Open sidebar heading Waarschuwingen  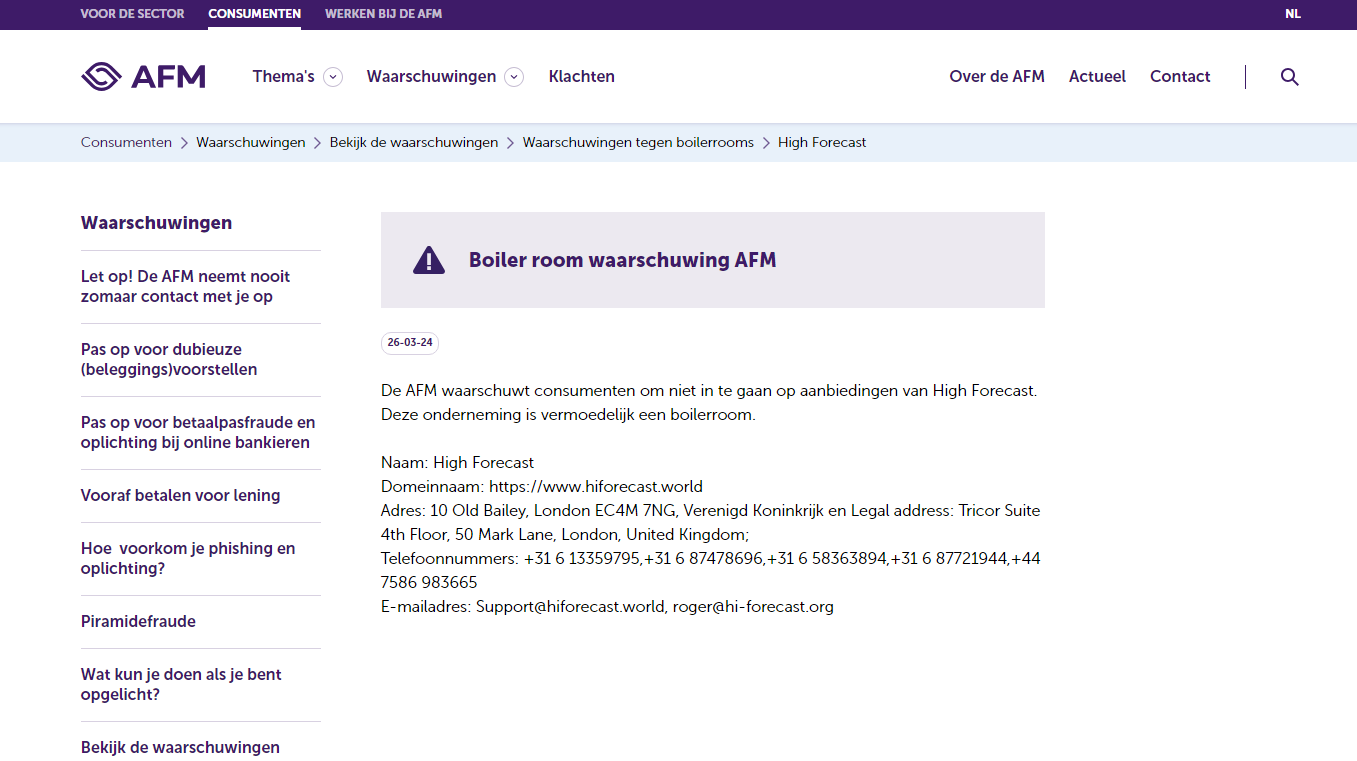tap(156, 223)
